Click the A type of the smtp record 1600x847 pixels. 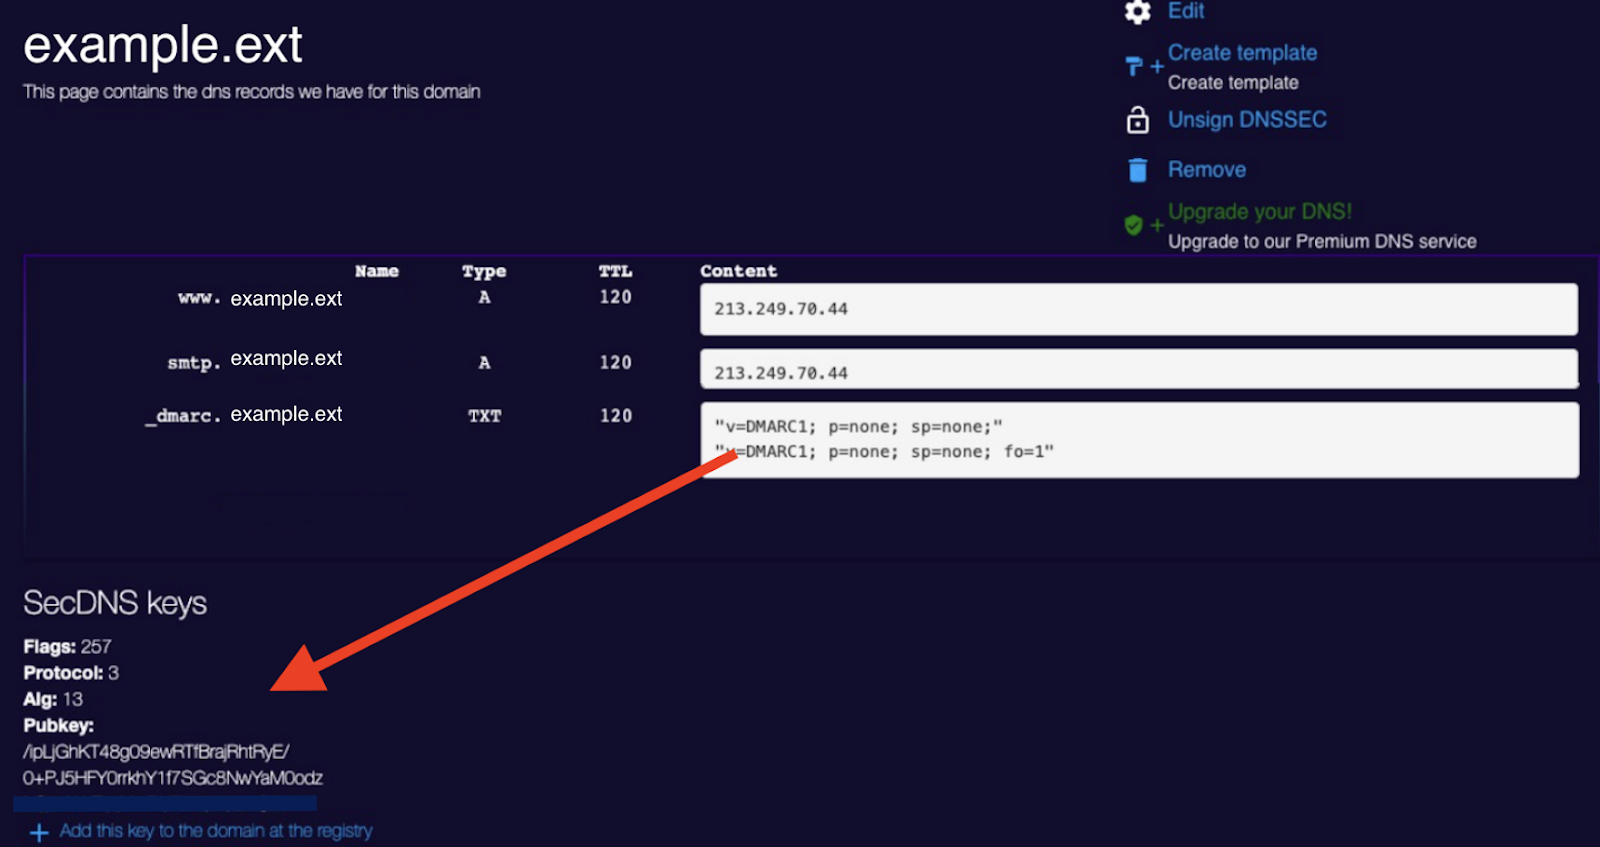click(484, 363)
